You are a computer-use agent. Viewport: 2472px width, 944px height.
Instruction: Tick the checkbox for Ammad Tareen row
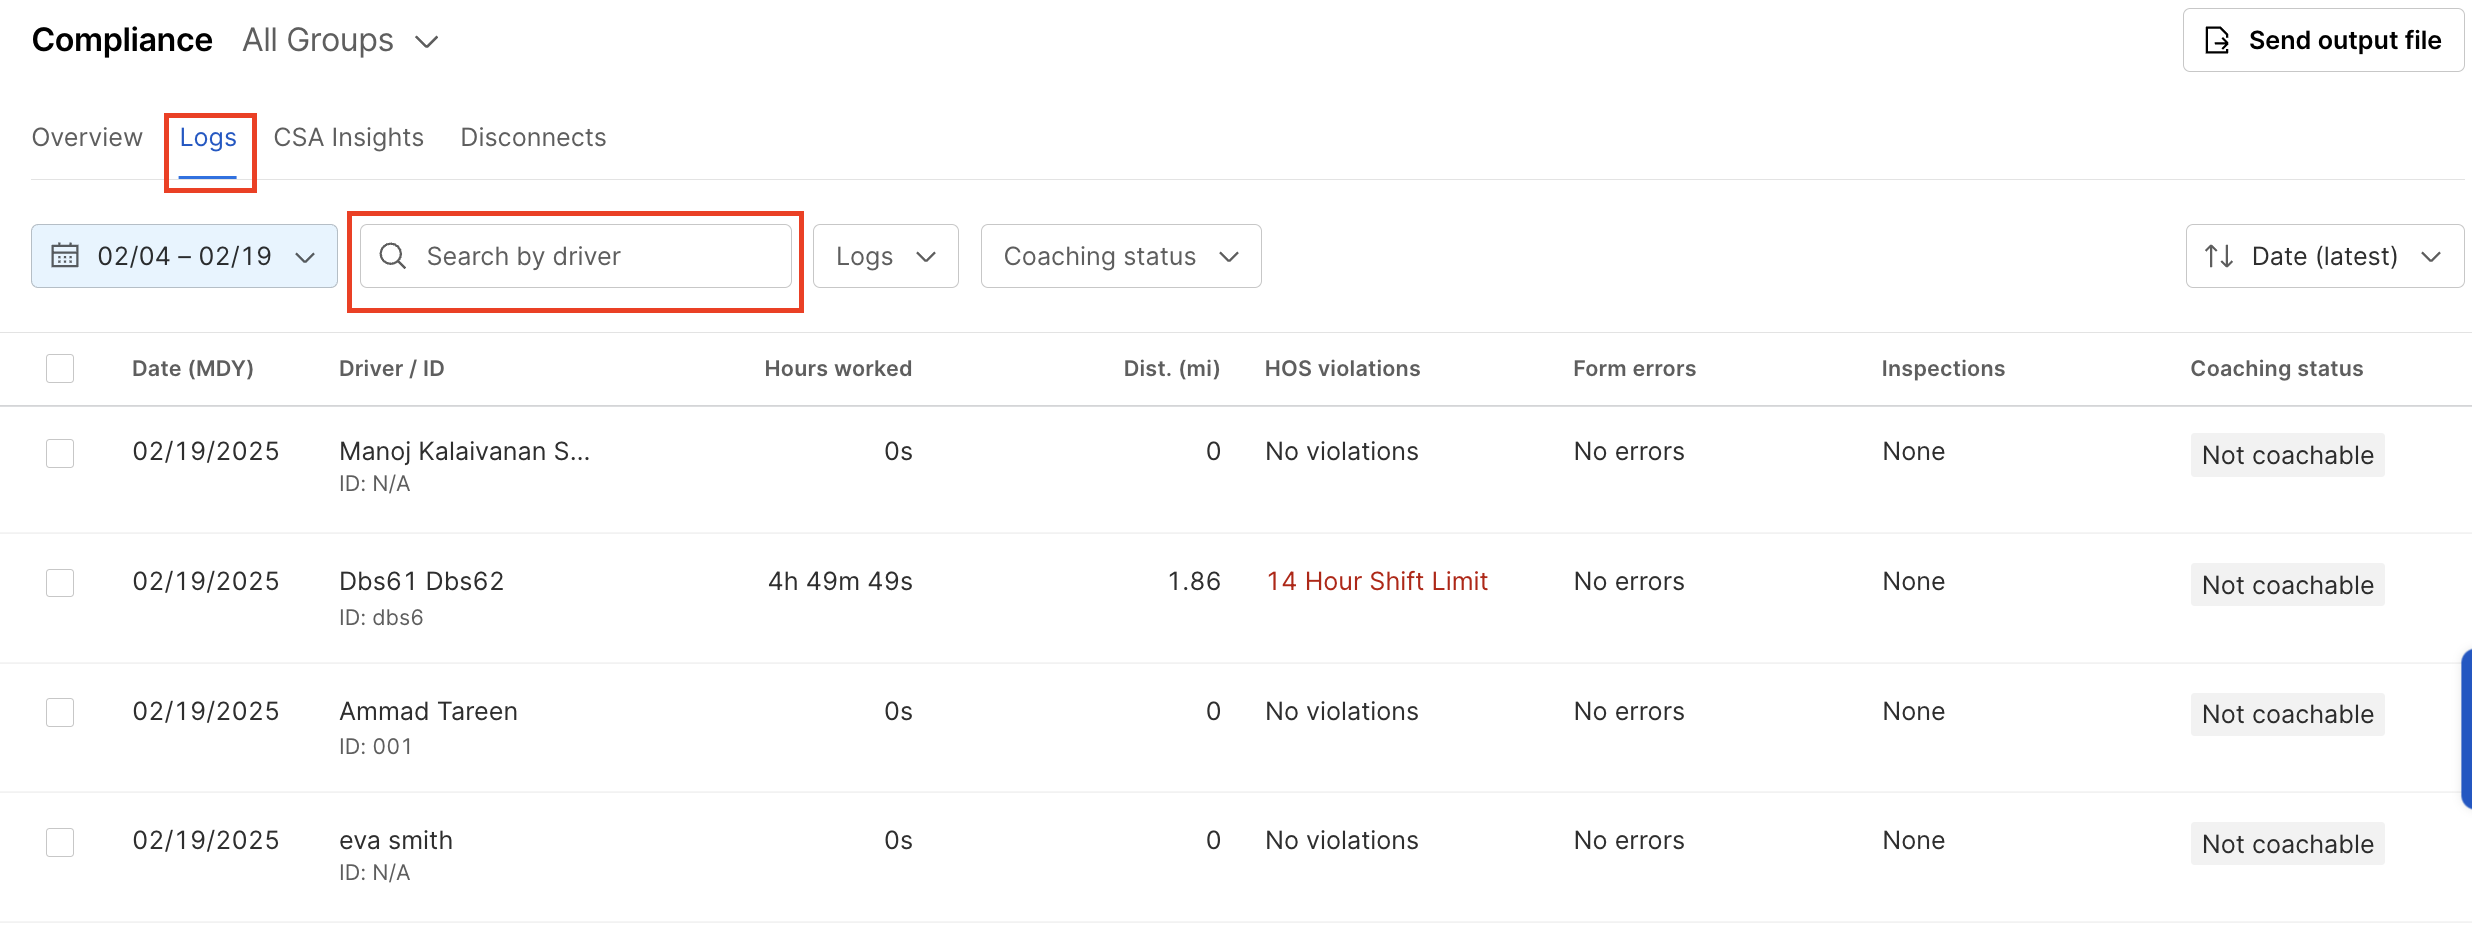pos(60,712)
